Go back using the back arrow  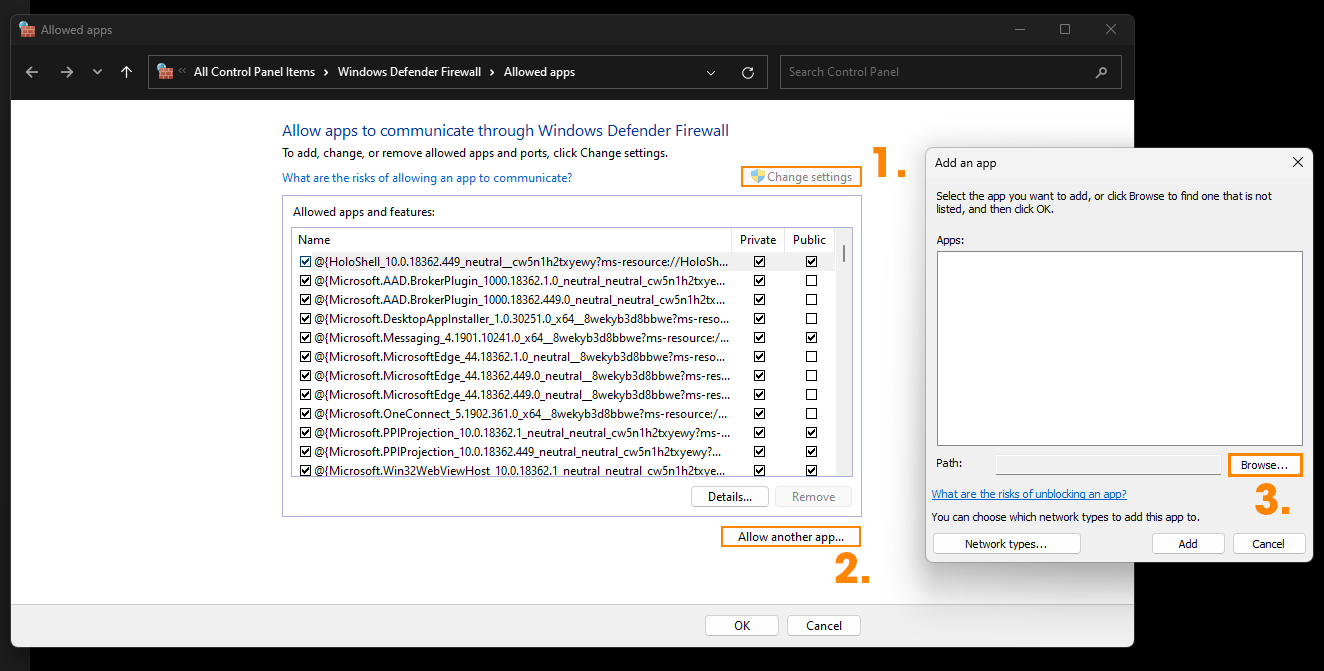pyautogui.click(x=32, y=72)
